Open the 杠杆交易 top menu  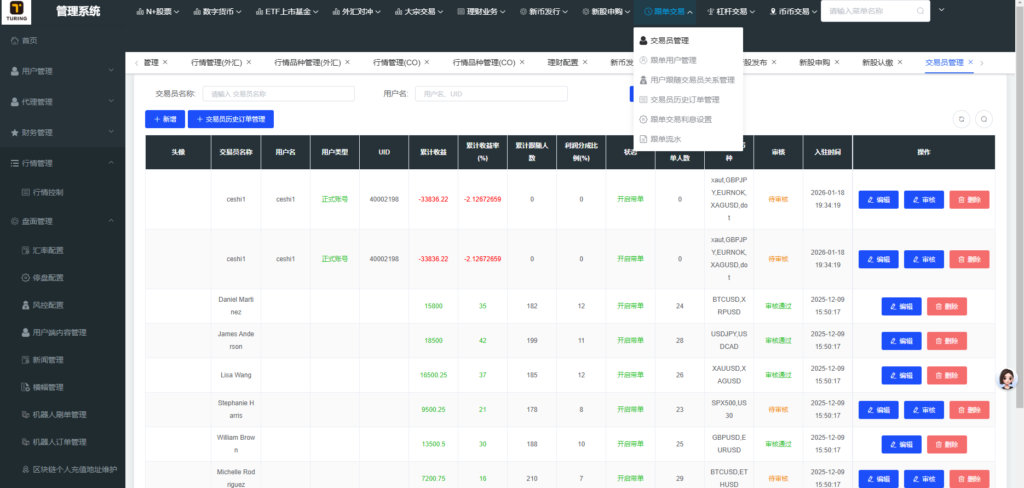coord(731,12)
